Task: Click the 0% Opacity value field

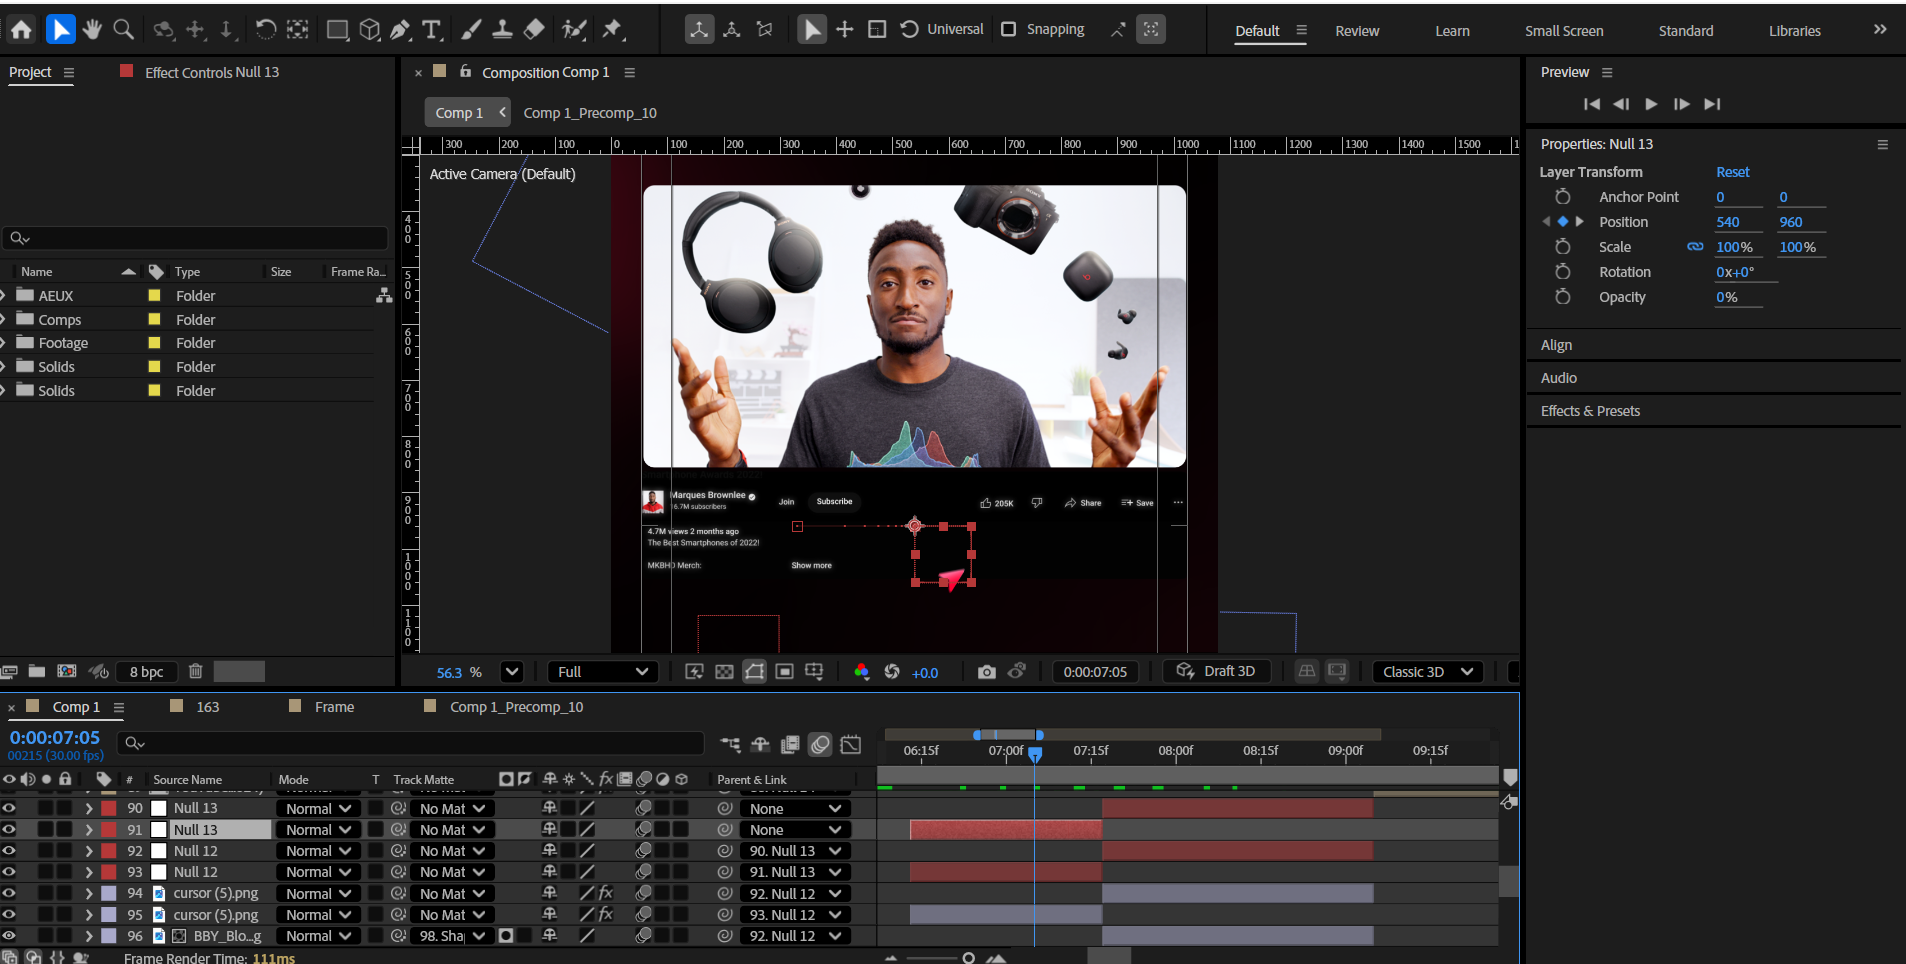Action: (x=1727, y=297)
